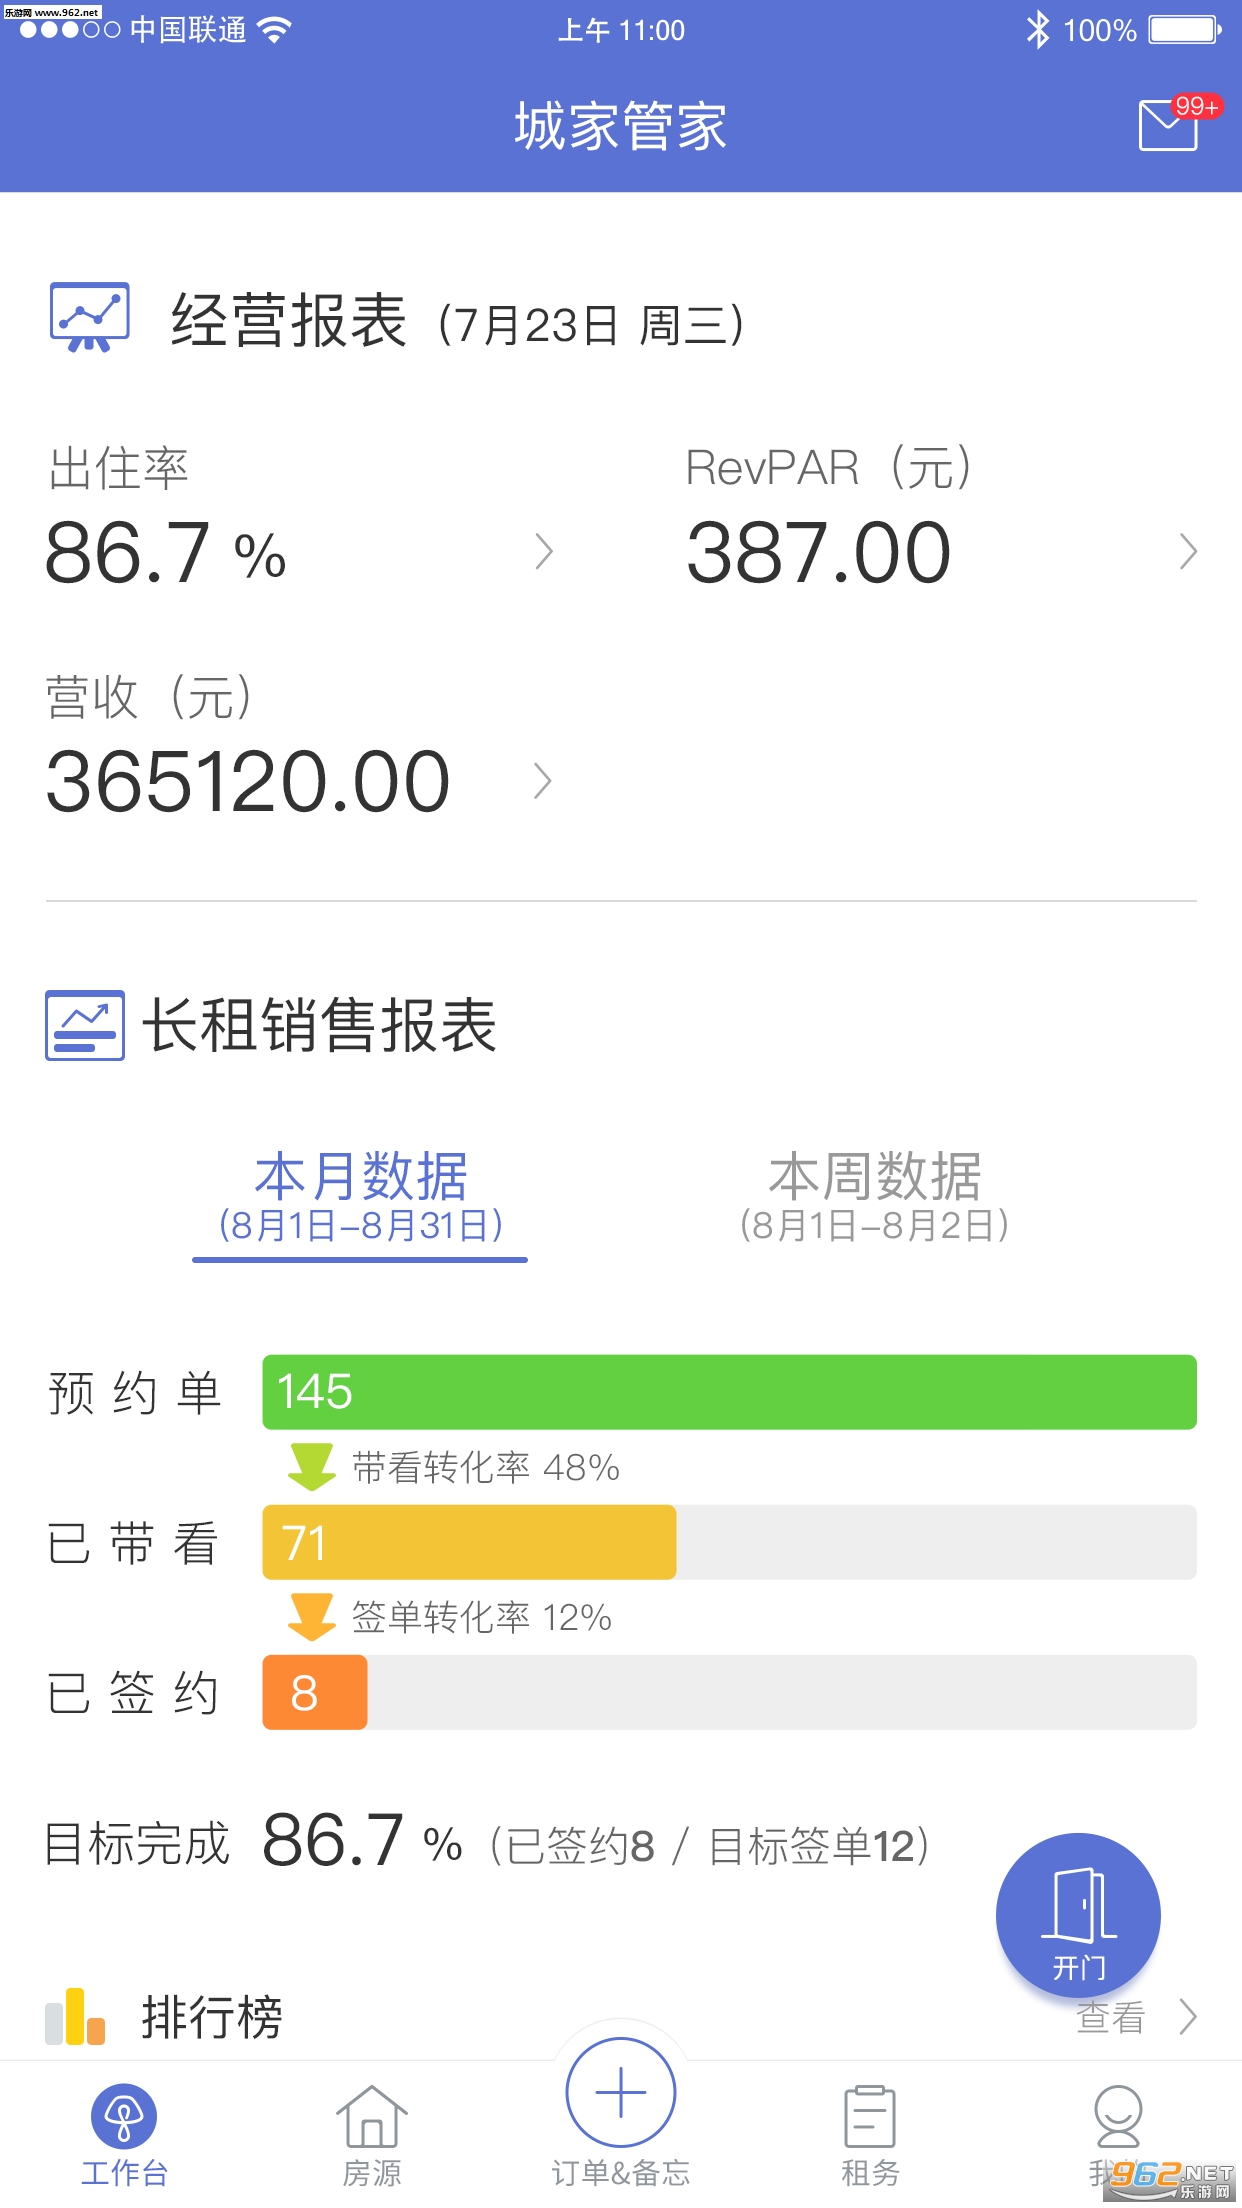Viewport: 1242px width, 2208px height.
Task: Tap the 经营报表 presentation chart icon
Action: (90, 317)
